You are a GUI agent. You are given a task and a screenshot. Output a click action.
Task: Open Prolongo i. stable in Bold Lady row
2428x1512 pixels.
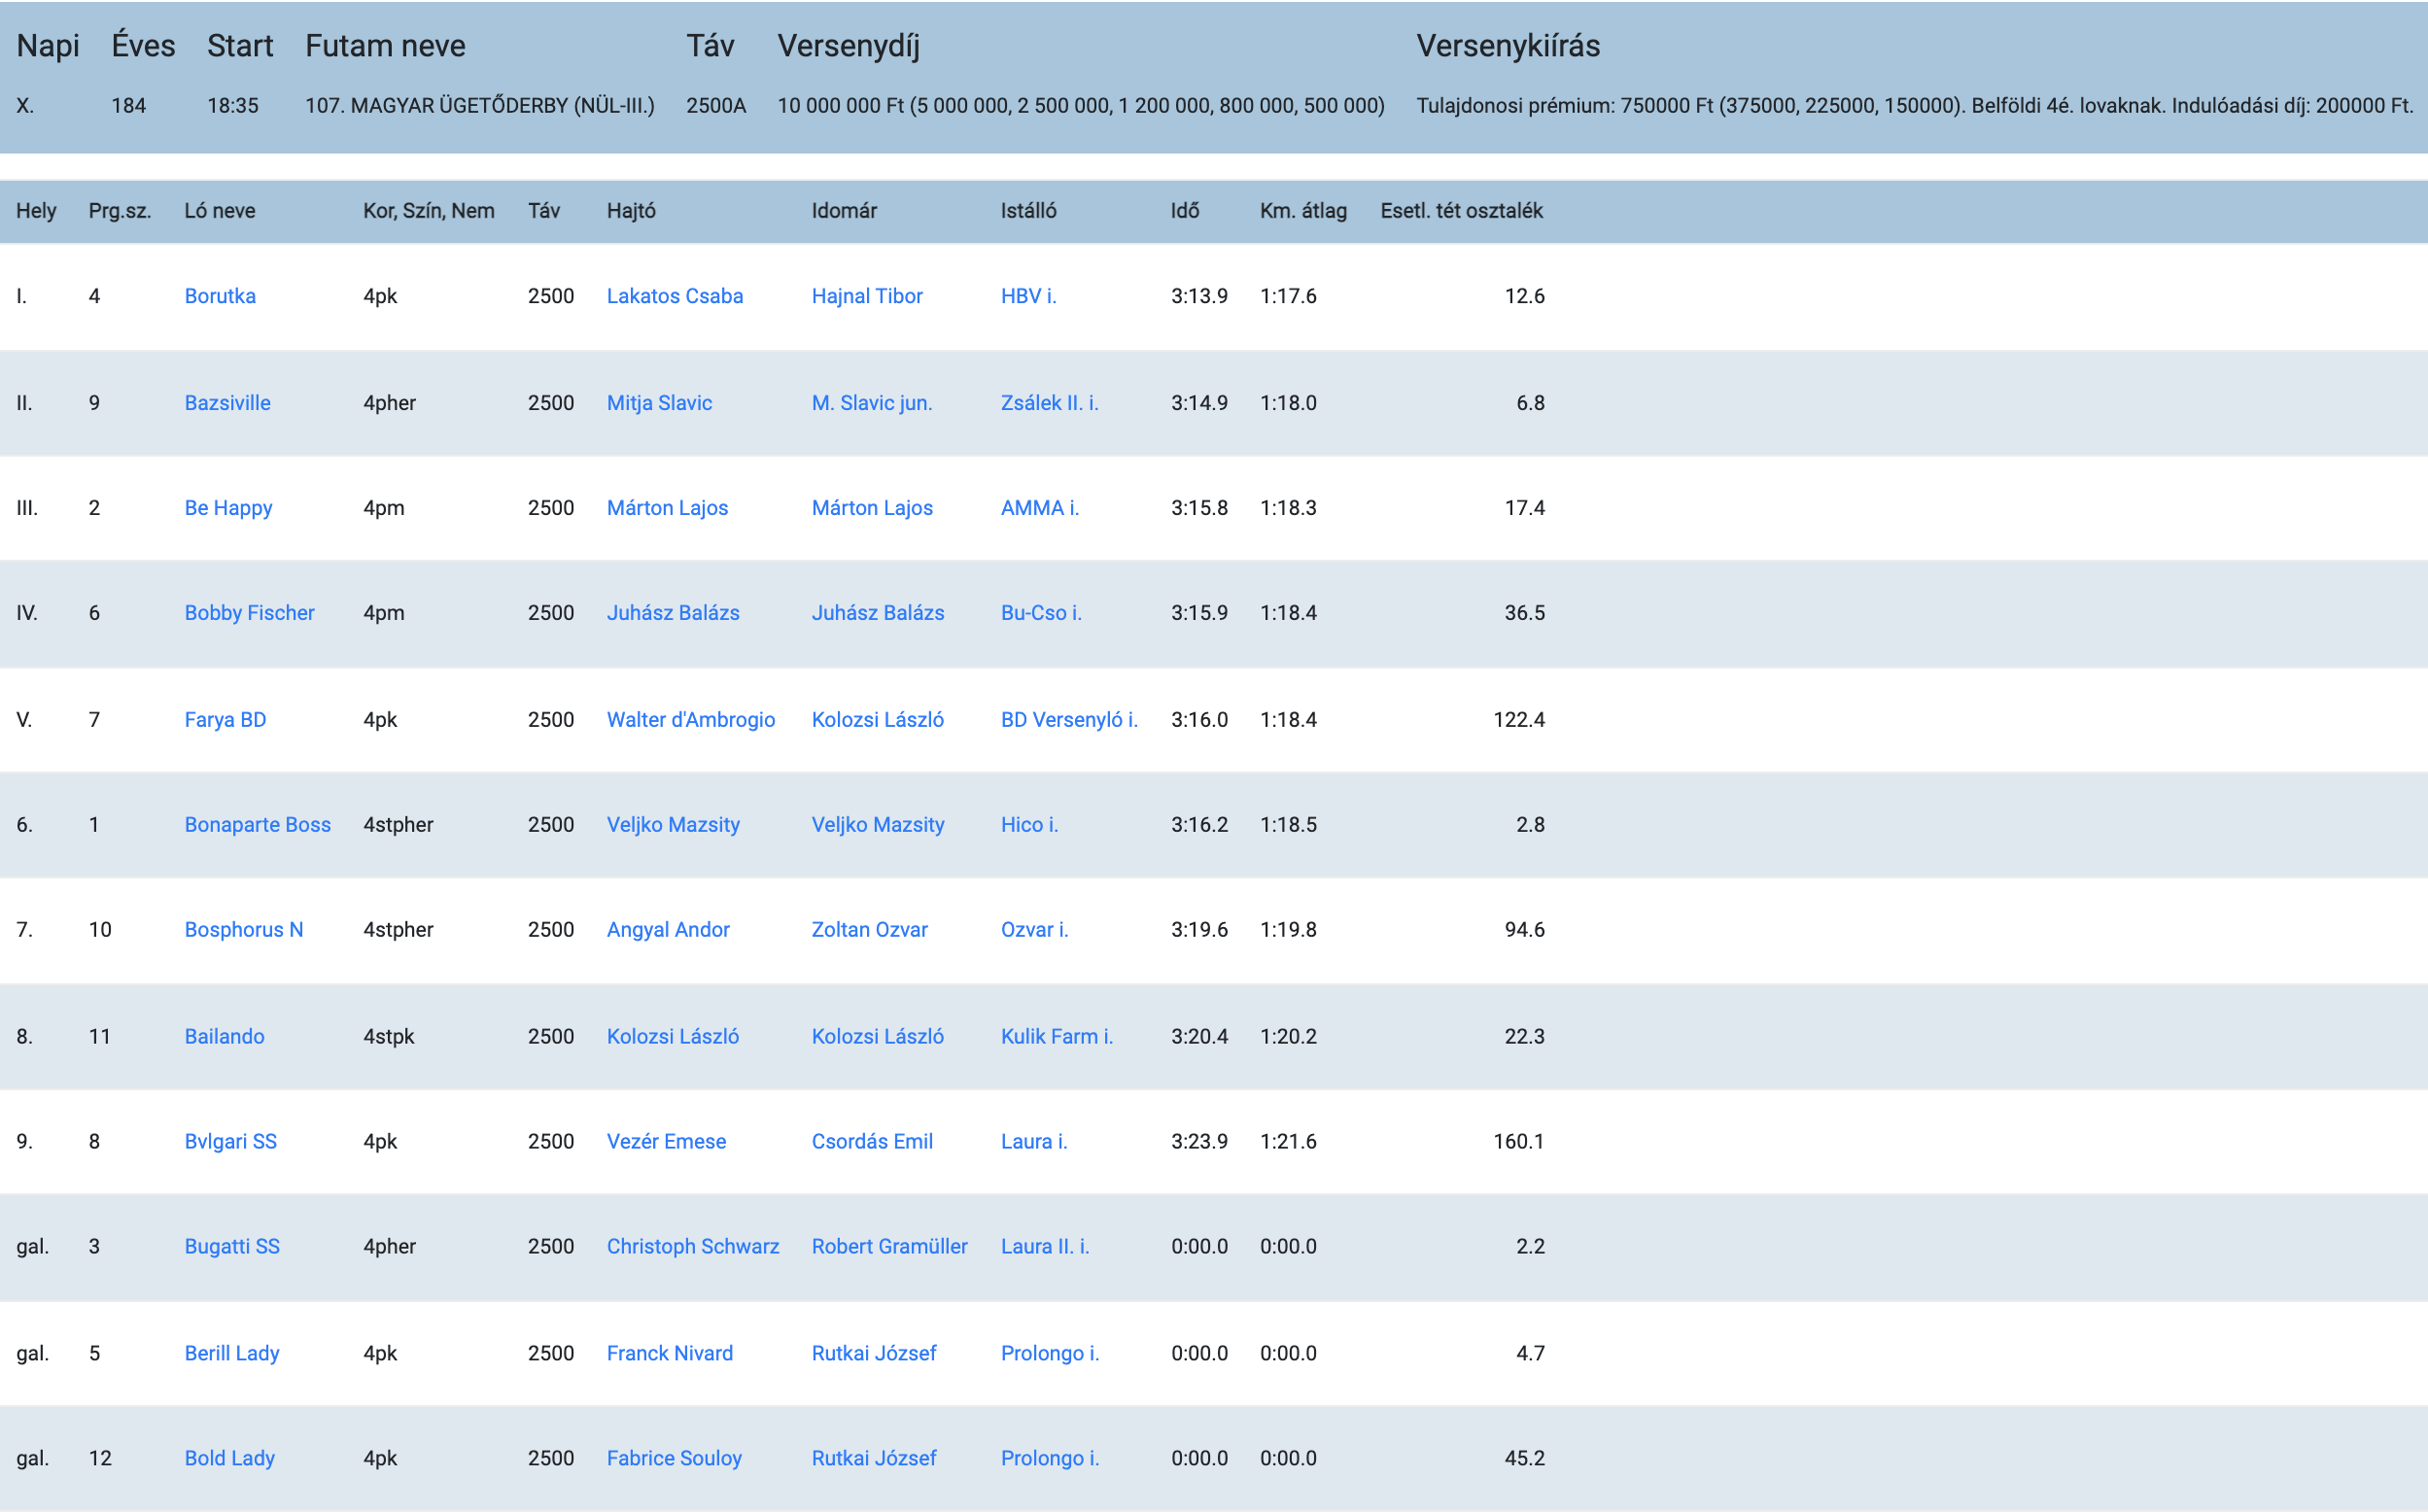pyautogui.click(x=1050, y=1459)
